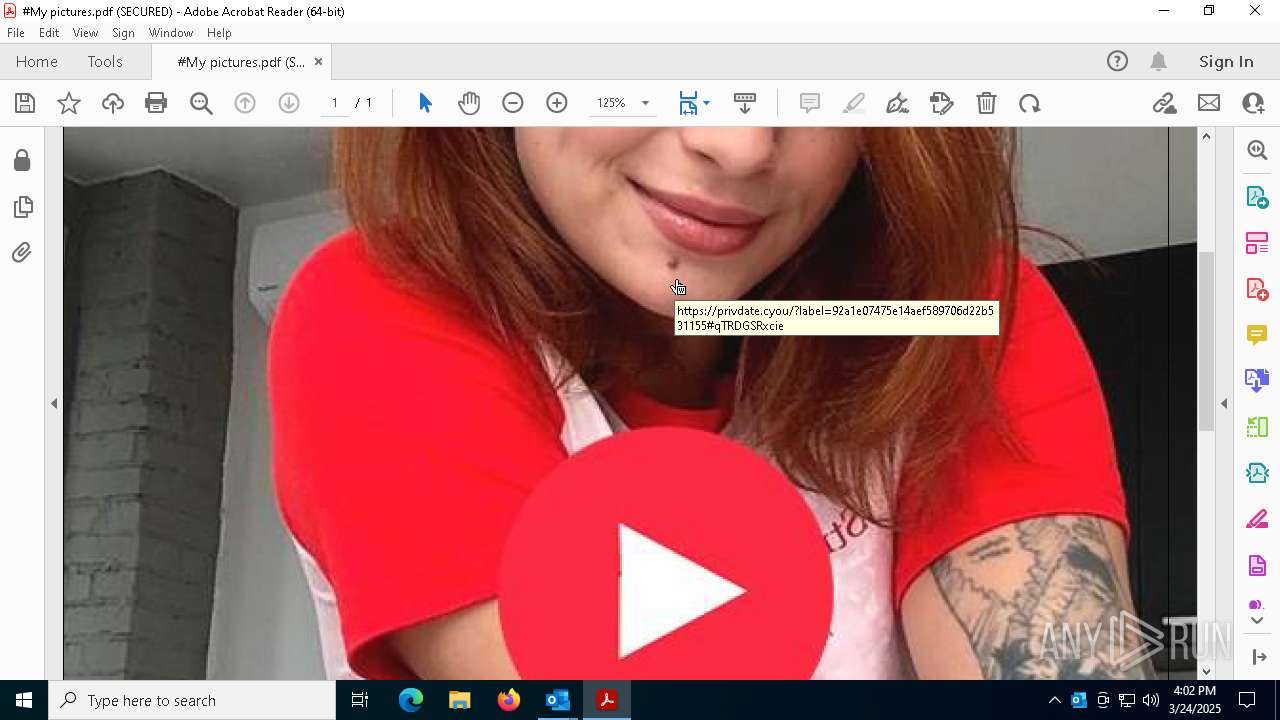Open Export PDF tool in right pane
Screen dimensions: 1280x720
(x=1257, y=196)
